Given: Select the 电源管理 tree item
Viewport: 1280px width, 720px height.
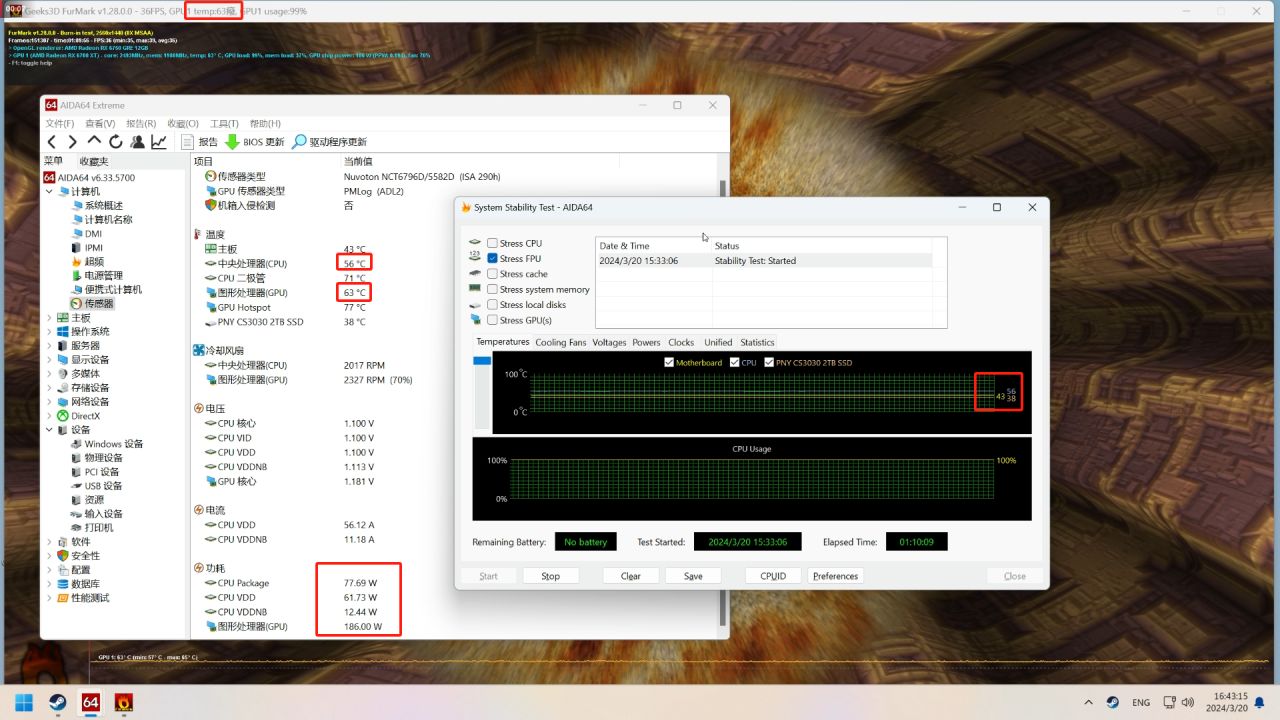Looking at the screenshot, I should [x=97, y=275].
